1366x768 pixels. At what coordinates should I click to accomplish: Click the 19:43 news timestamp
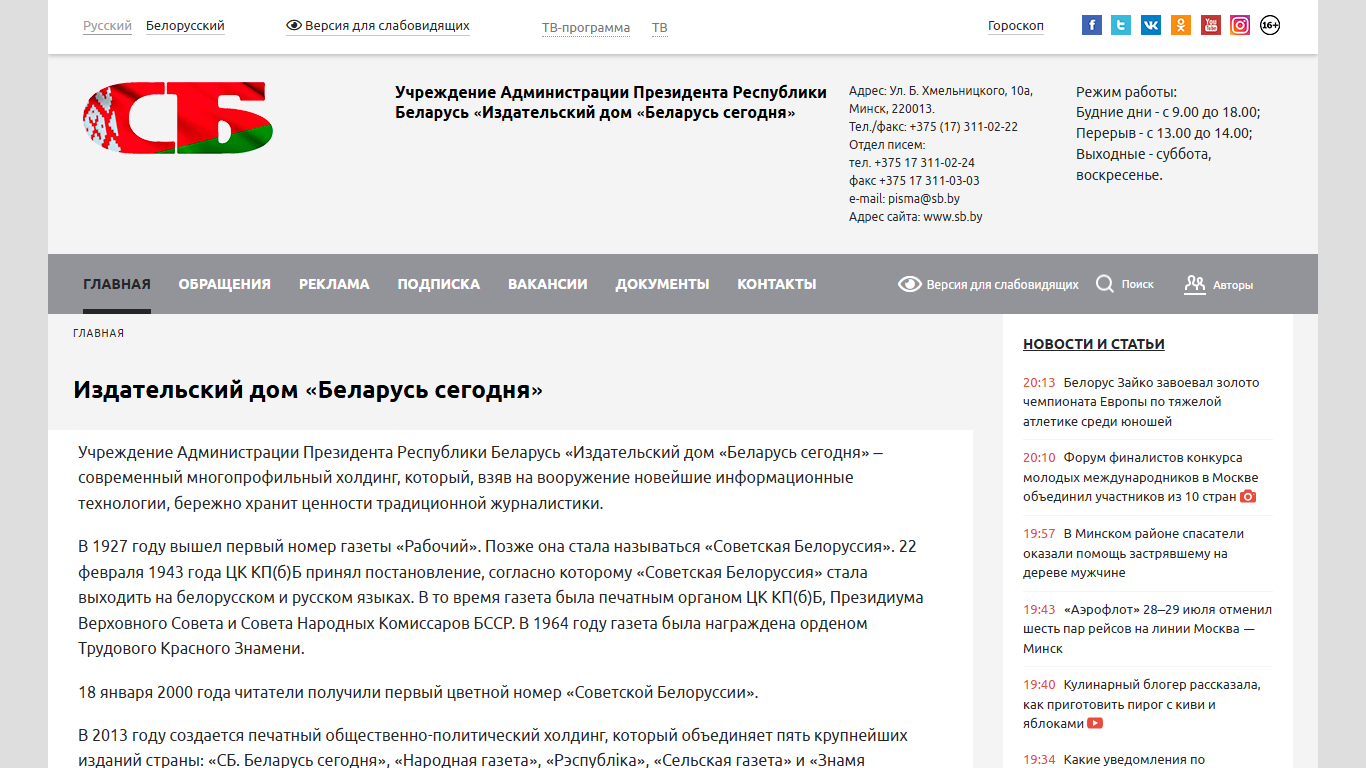(1039, 610)
